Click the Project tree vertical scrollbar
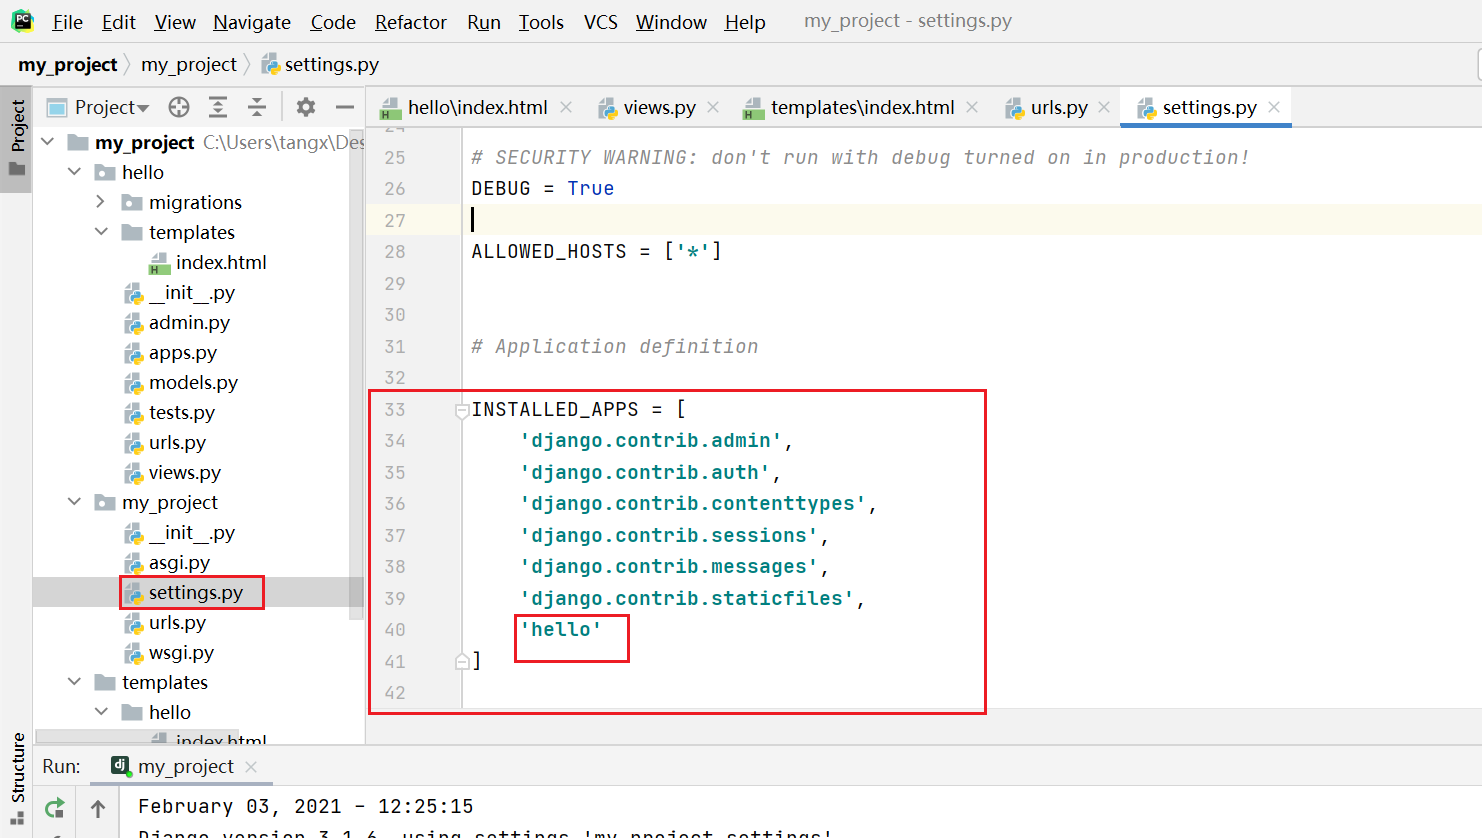The image size is (1482, 838). (356, 375)
